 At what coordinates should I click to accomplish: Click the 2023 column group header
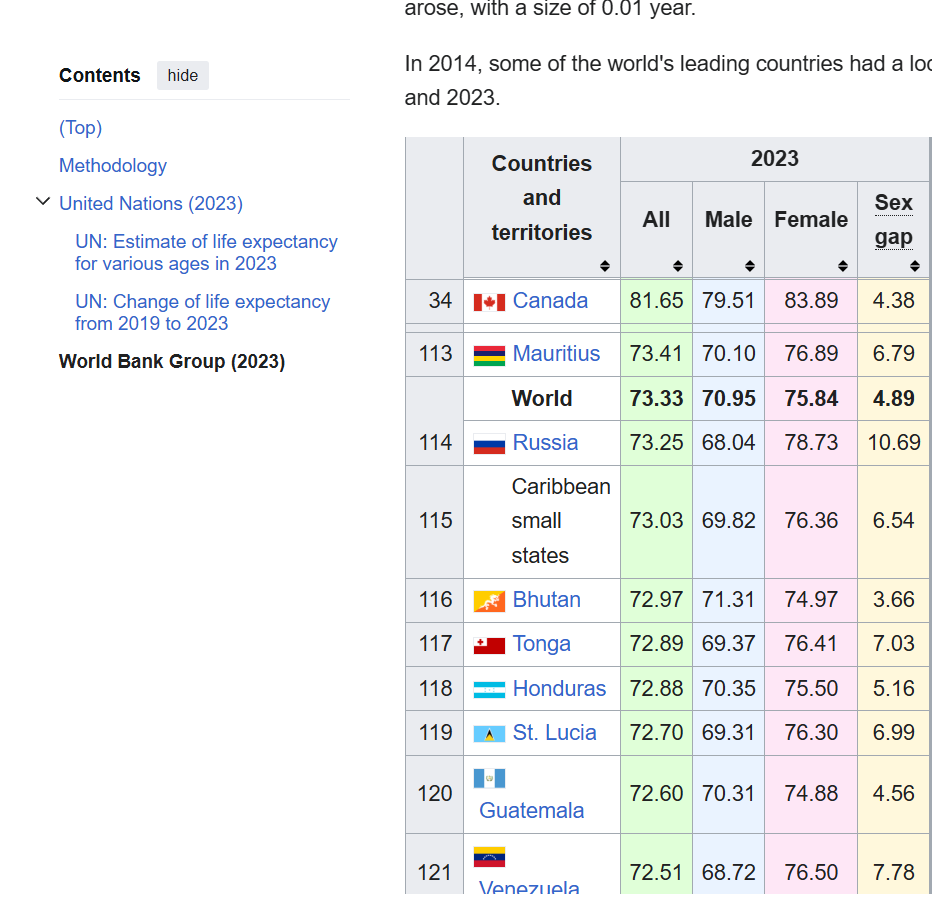(774, 159)
